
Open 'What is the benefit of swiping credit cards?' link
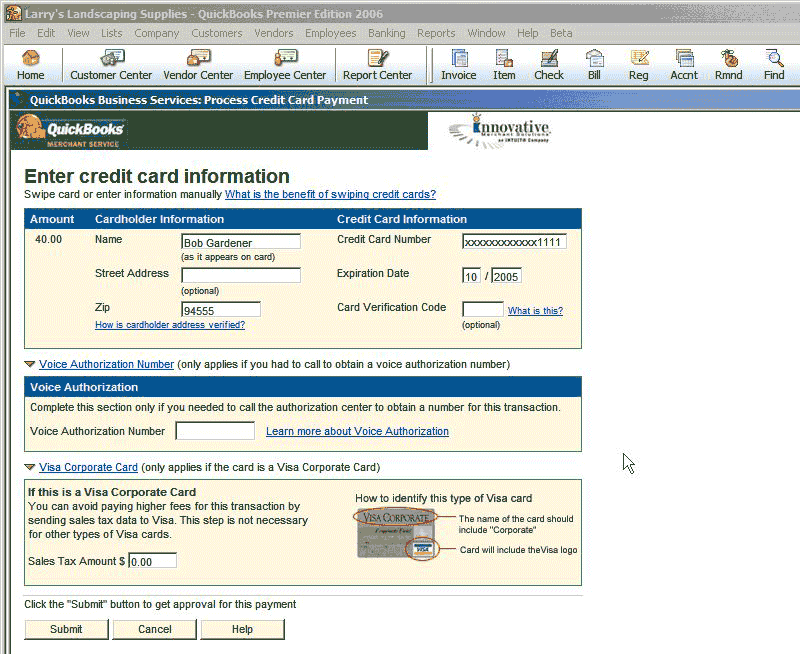coord(330,194)
